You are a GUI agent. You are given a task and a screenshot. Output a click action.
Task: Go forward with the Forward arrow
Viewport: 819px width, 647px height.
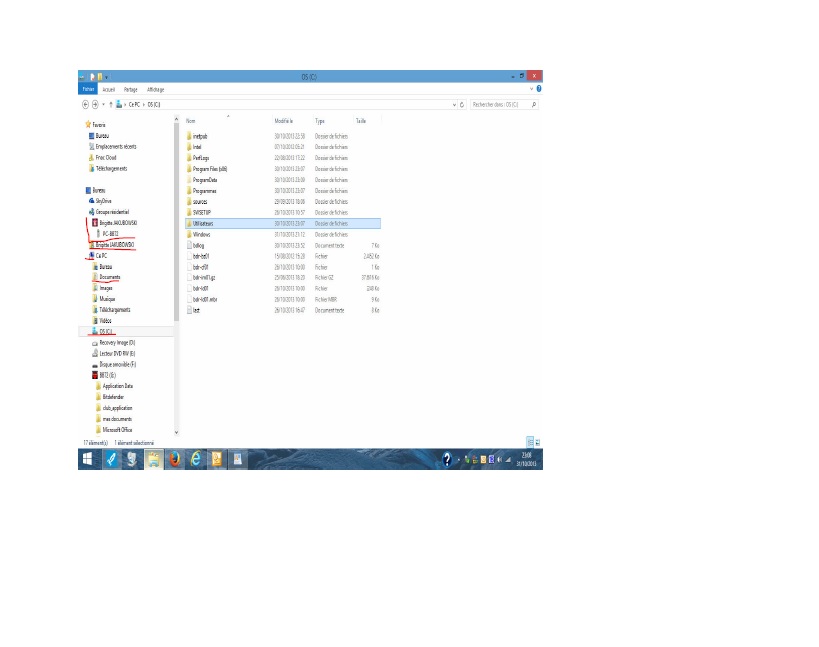(x=95, y=104)
